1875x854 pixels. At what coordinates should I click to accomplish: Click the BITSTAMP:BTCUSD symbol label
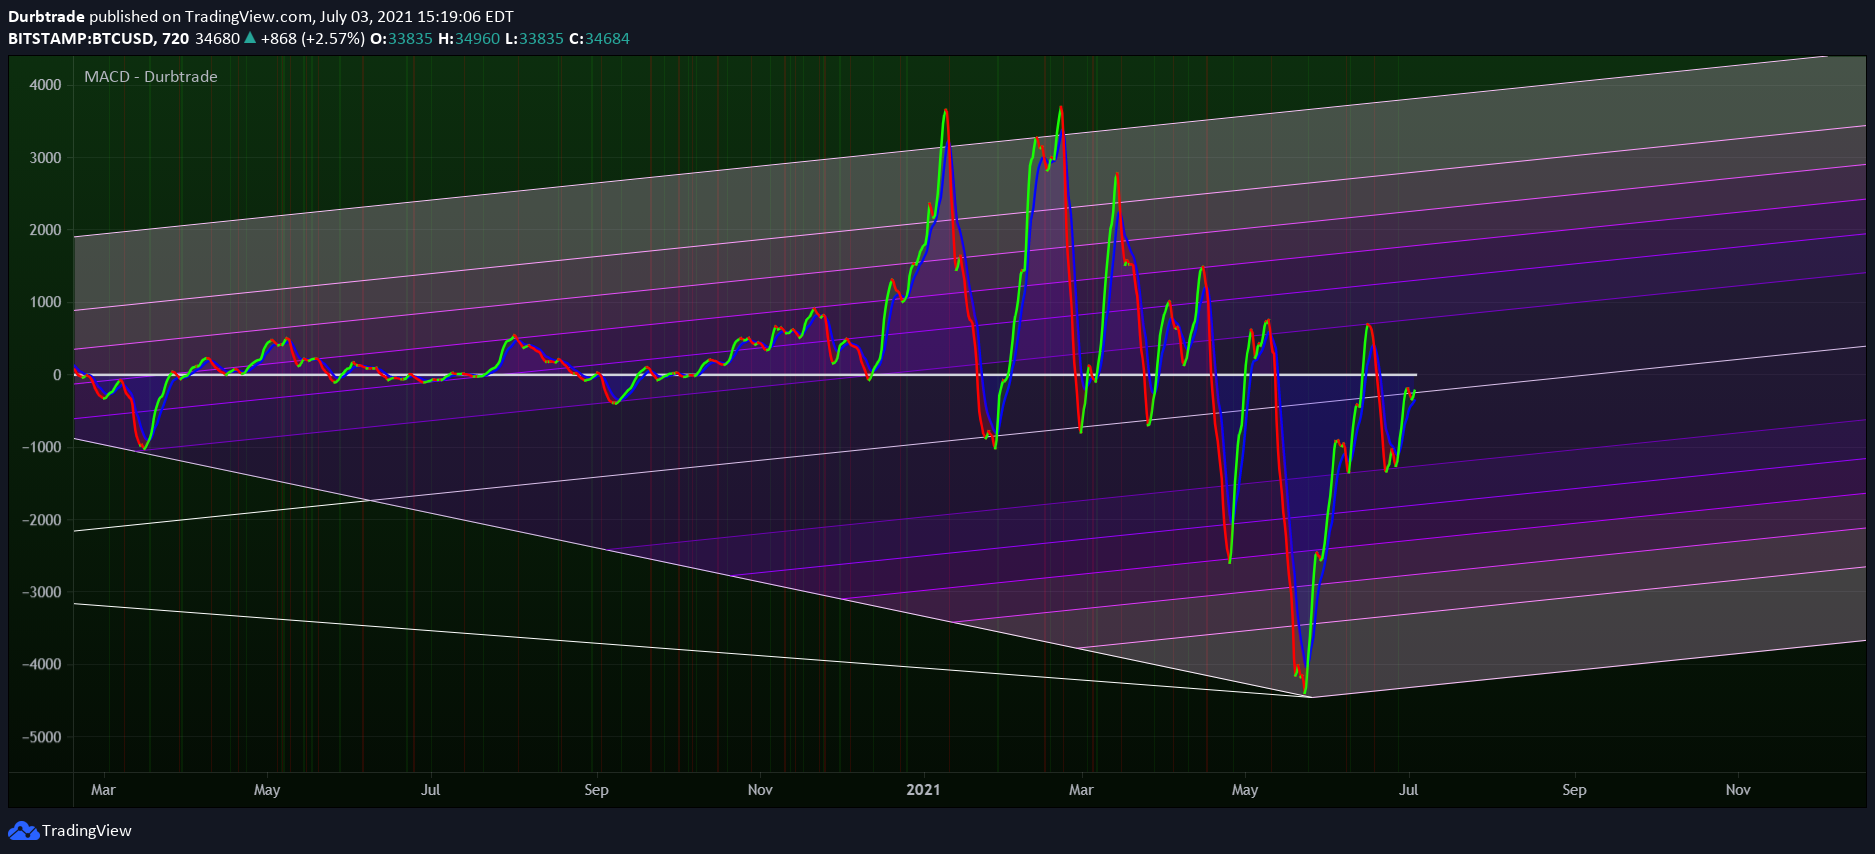tap(81, 39)
